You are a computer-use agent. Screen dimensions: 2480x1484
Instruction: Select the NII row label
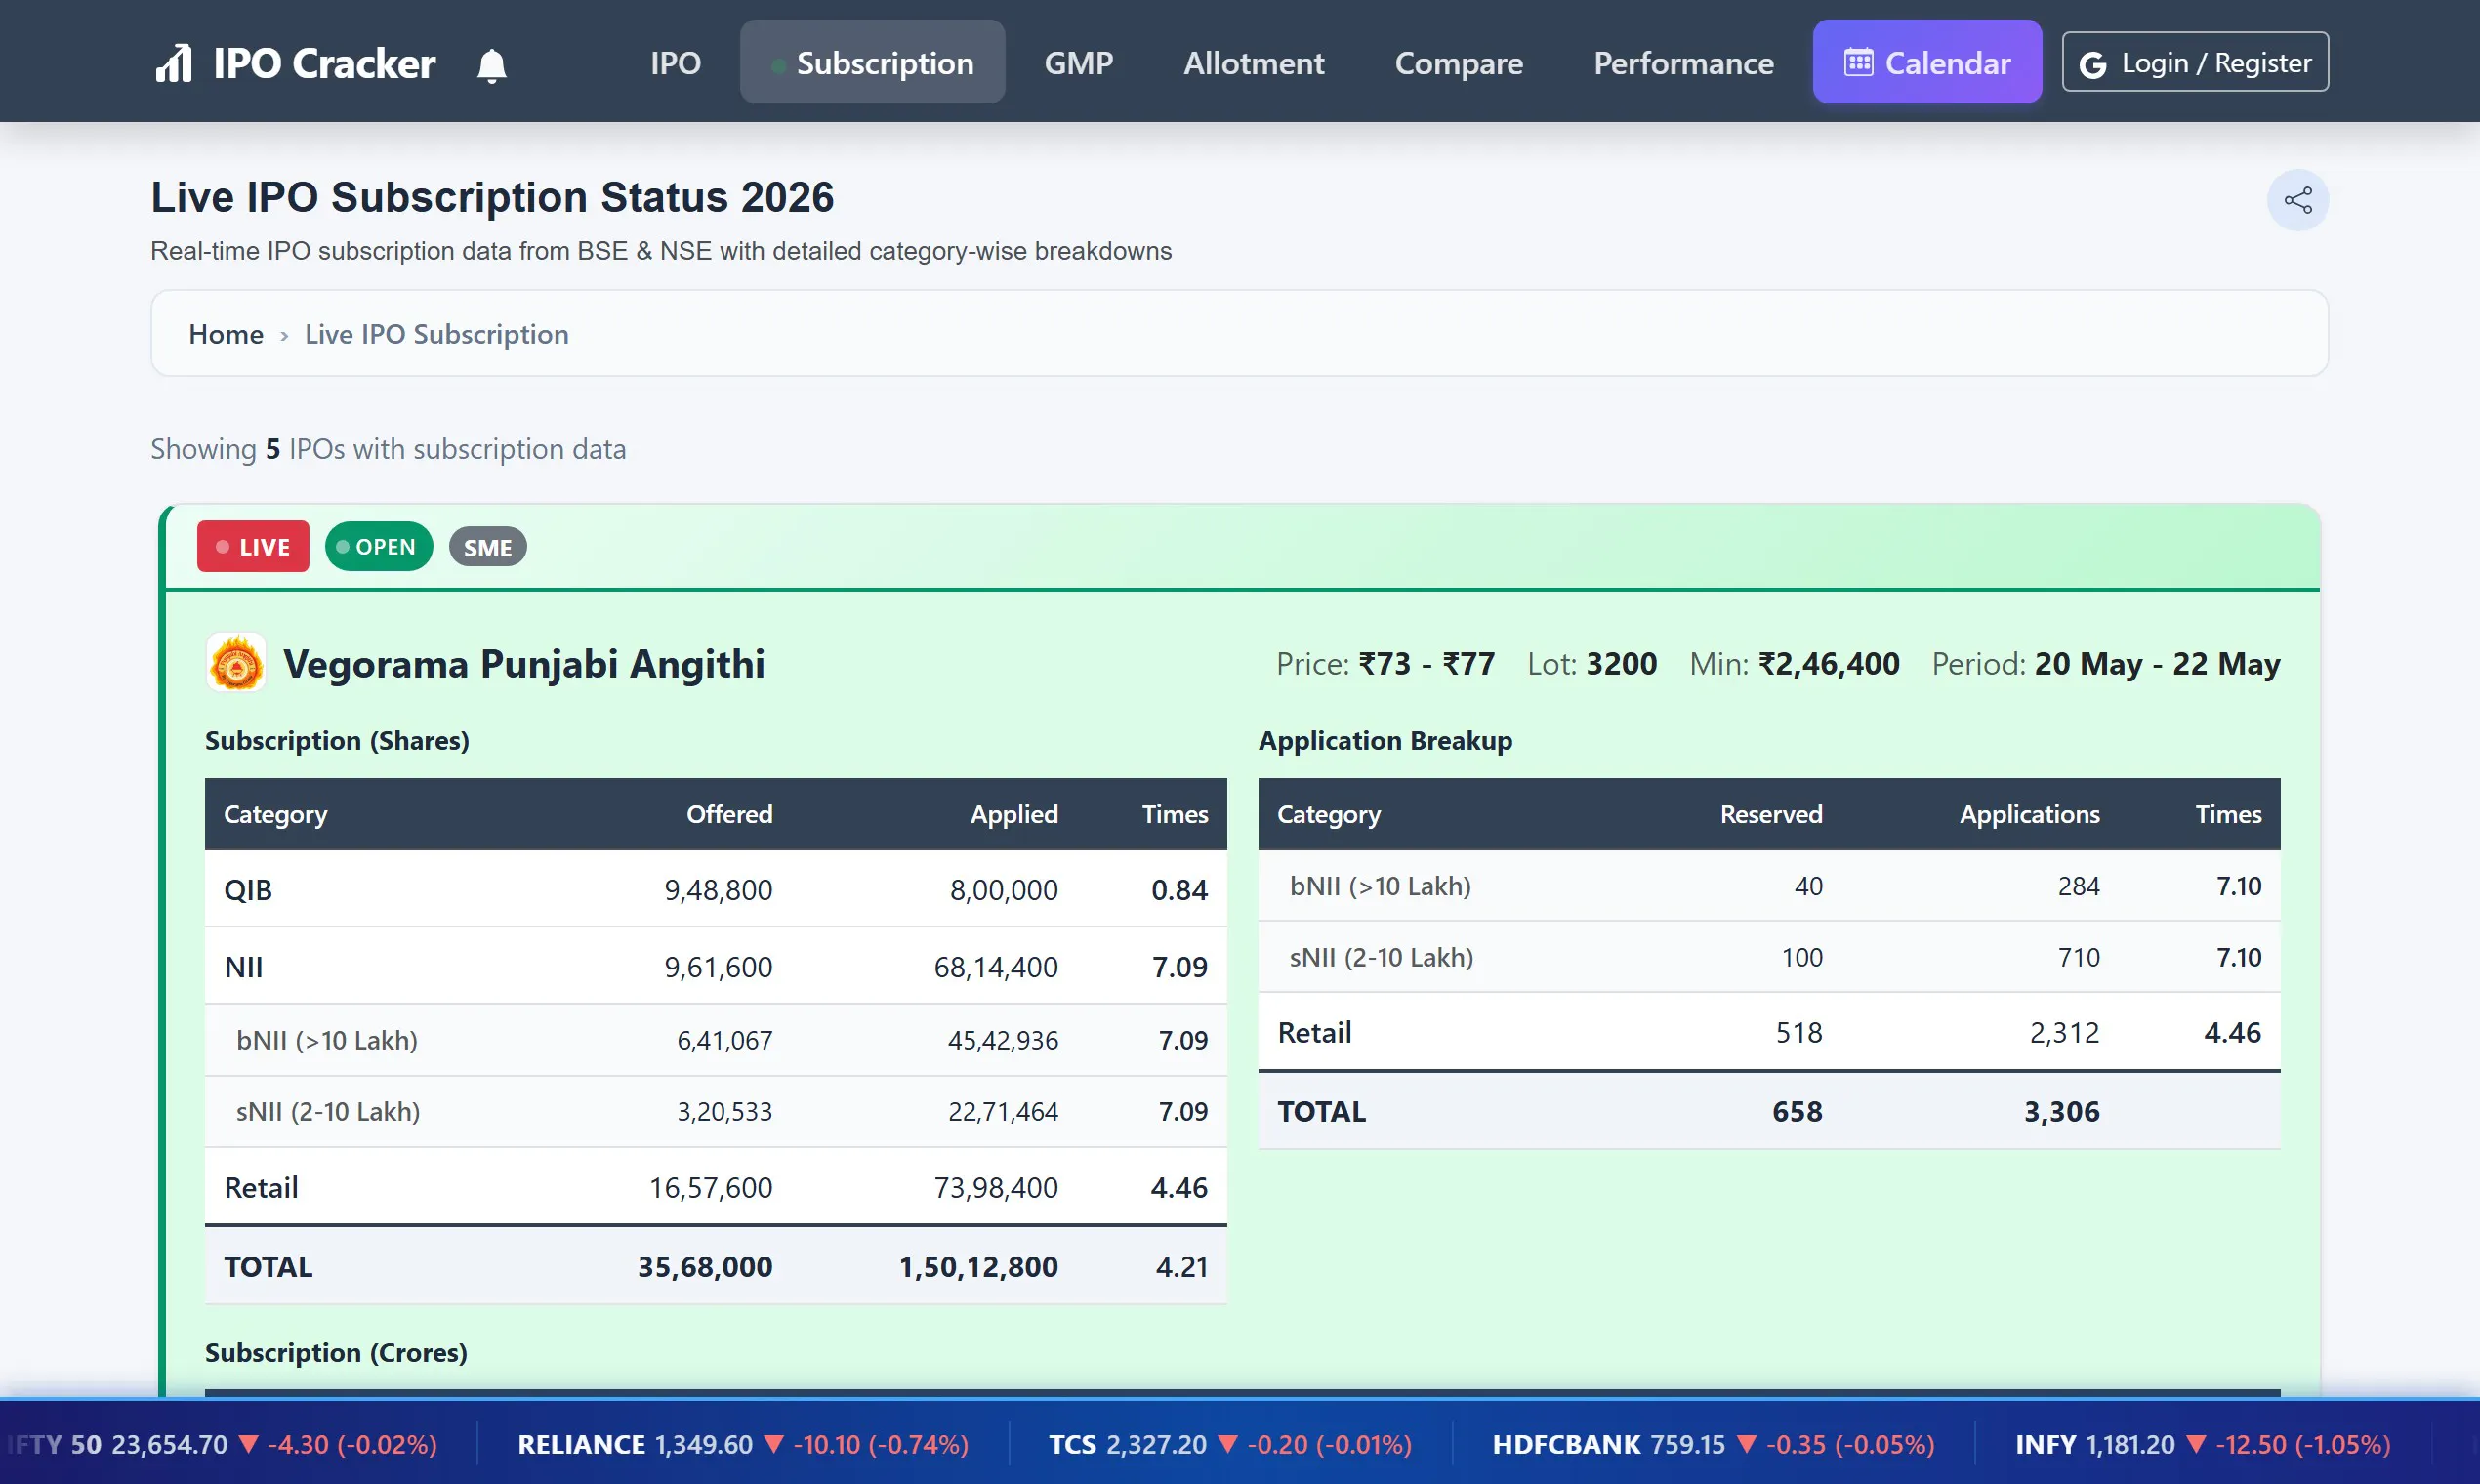pos(243,966)
